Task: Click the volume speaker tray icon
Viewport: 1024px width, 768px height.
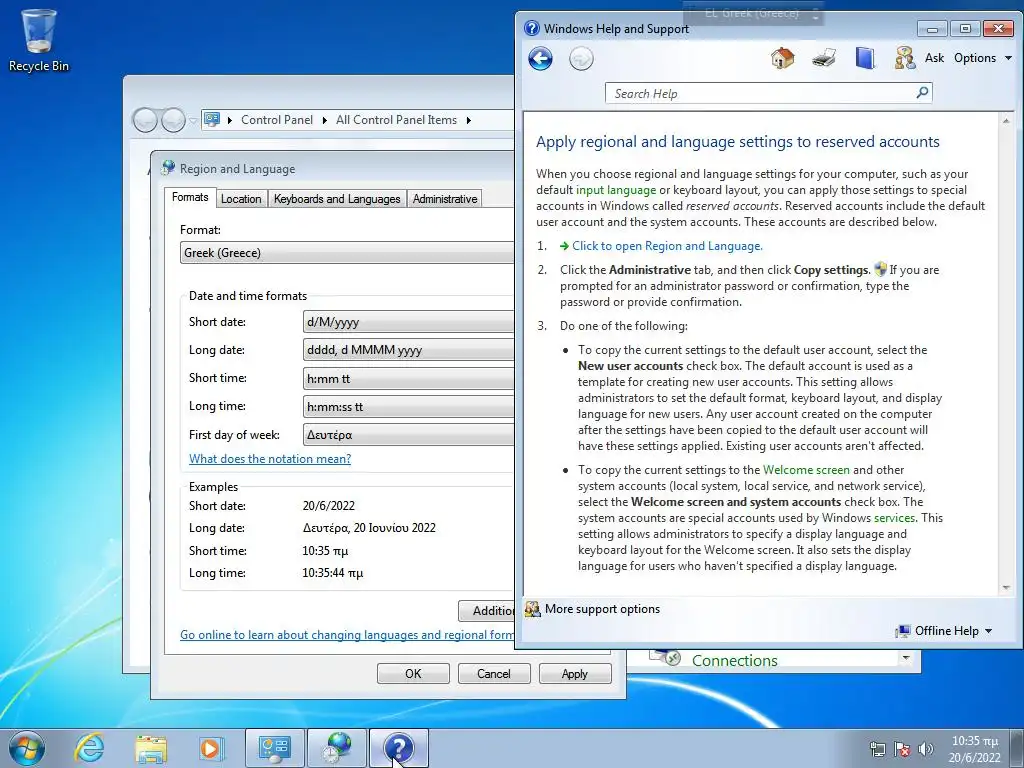Action: click(925, 749)
